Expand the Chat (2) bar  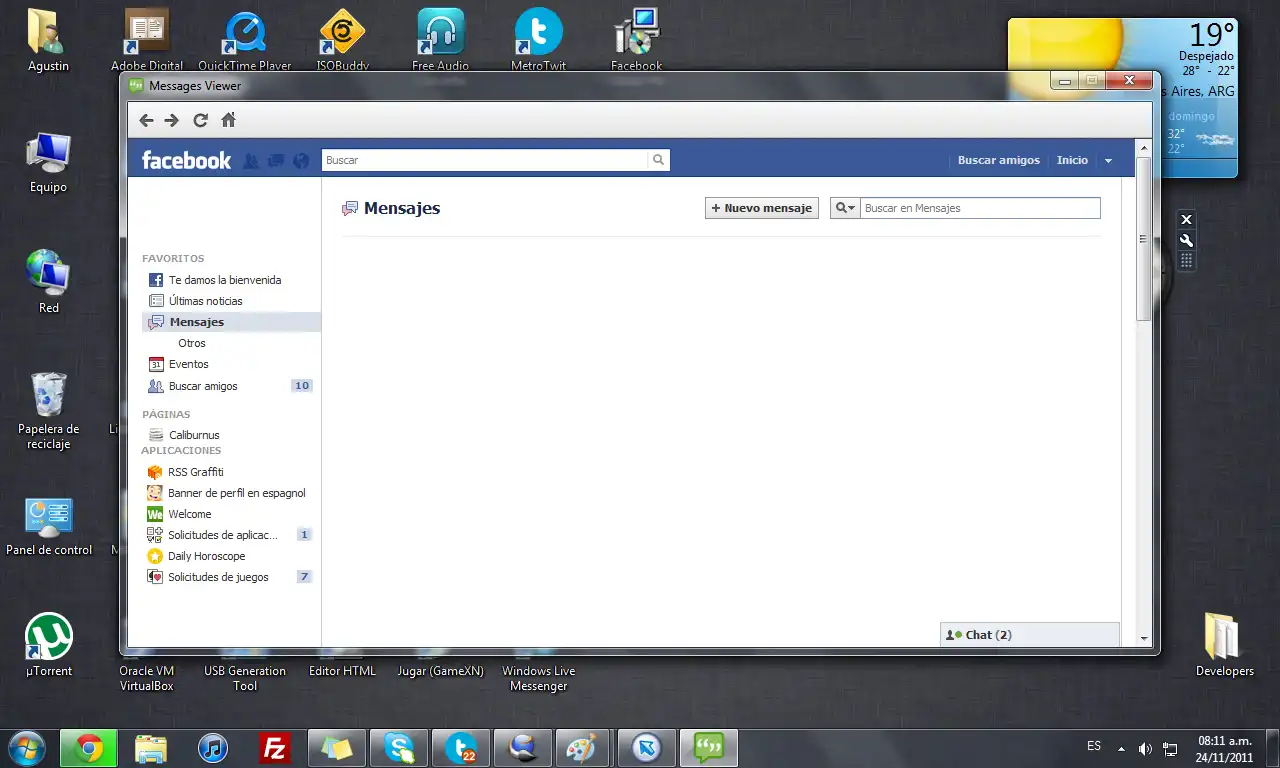click(x=1030, y=635)
